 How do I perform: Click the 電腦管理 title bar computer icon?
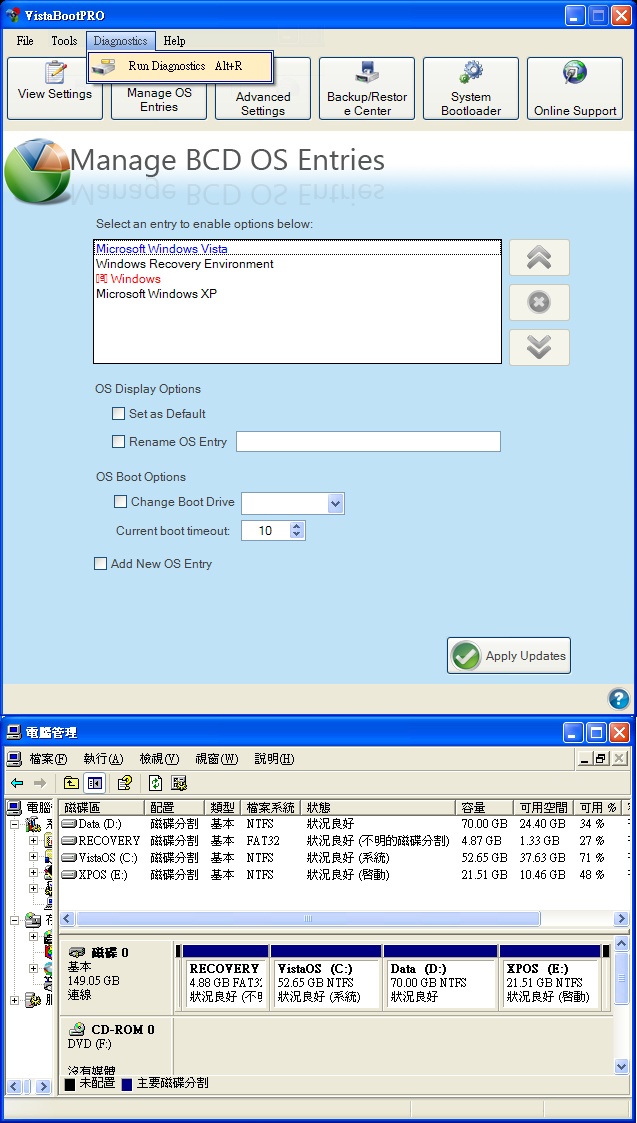click(13, 732)
